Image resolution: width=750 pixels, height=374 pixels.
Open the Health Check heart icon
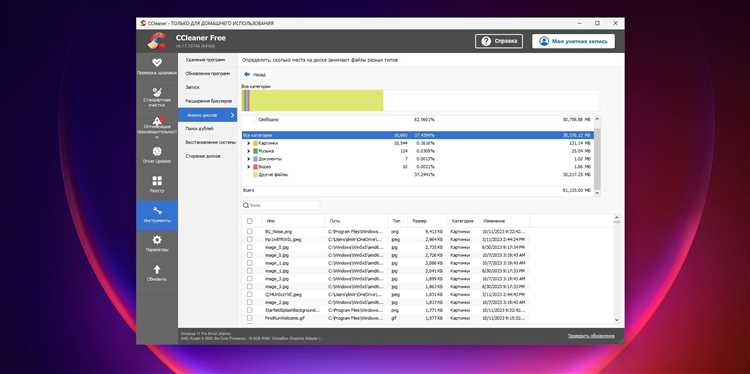[x=157, y=63]
